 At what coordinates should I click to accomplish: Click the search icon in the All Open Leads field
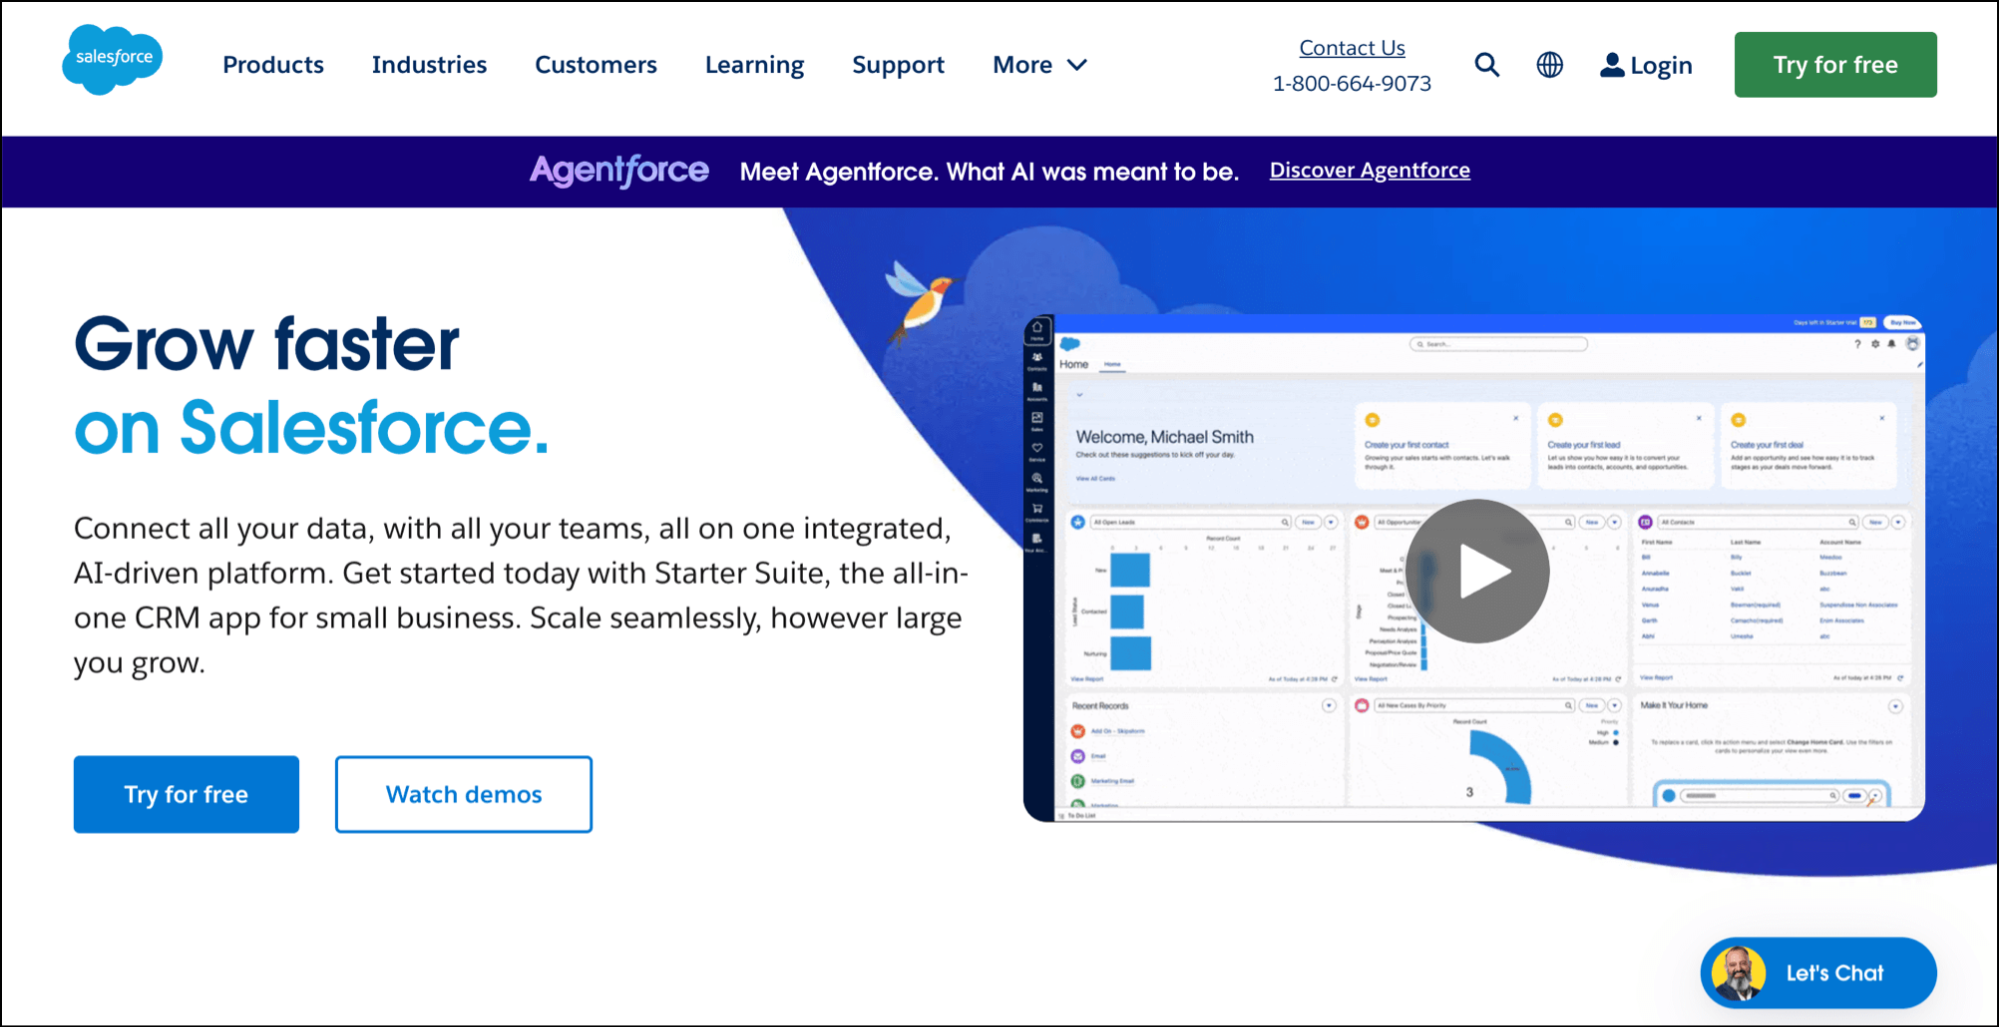coord(1285,522)
